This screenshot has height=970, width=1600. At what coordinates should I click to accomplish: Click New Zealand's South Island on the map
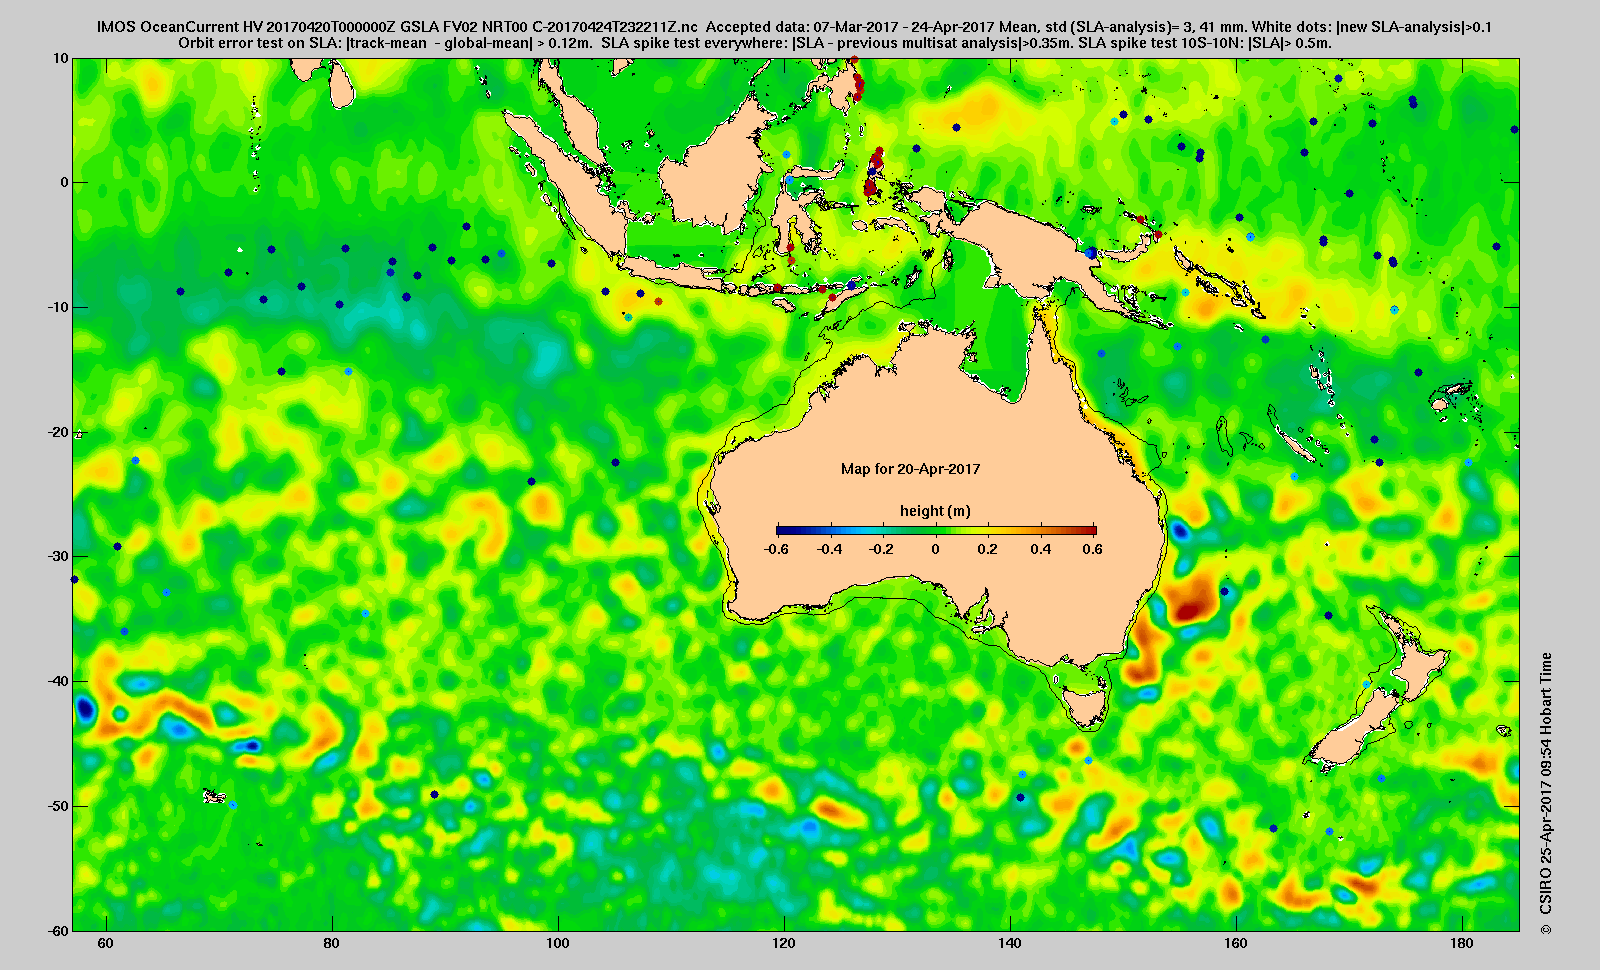1356,730
